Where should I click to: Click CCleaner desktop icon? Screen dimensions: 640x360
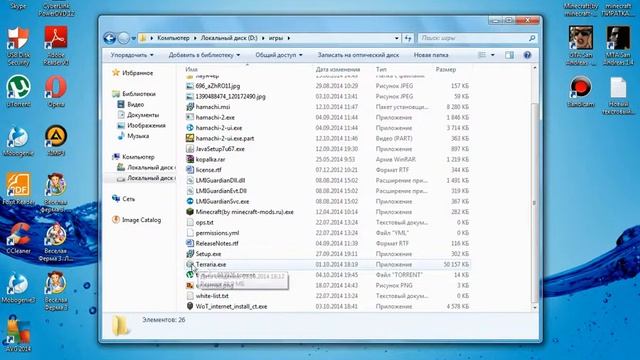18,238
